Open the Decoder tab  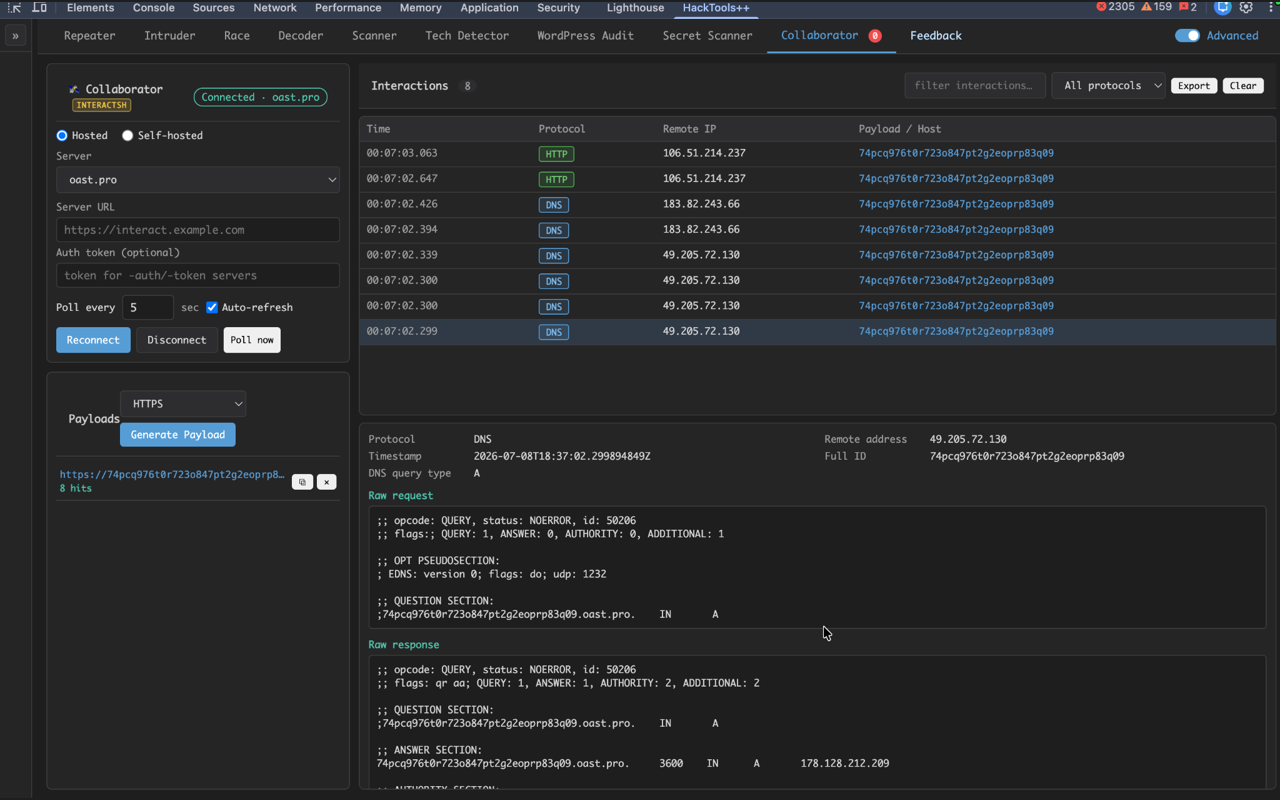pos(300,36)
